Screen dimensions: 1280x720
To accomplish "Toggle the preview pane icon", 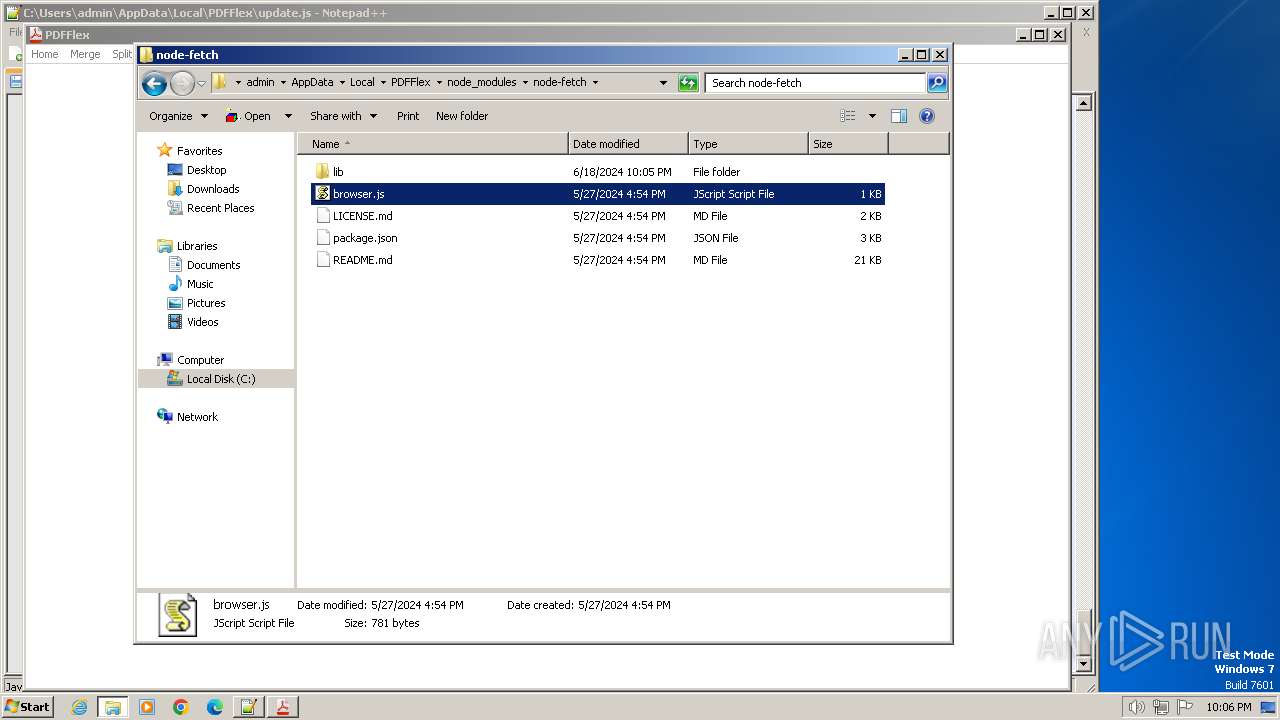I will 899,116.
